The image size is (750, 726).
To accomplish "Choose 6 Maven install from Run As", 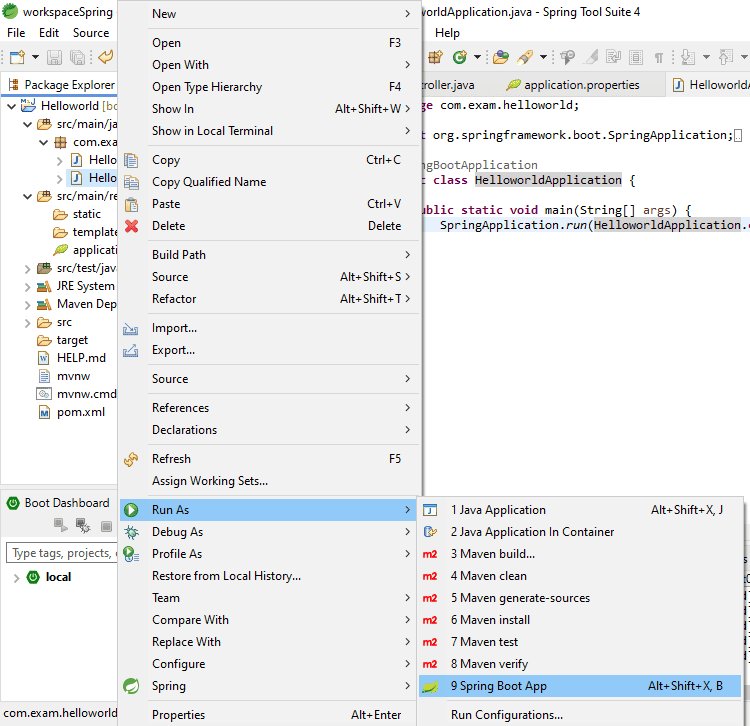I will (x=580, y=620).
